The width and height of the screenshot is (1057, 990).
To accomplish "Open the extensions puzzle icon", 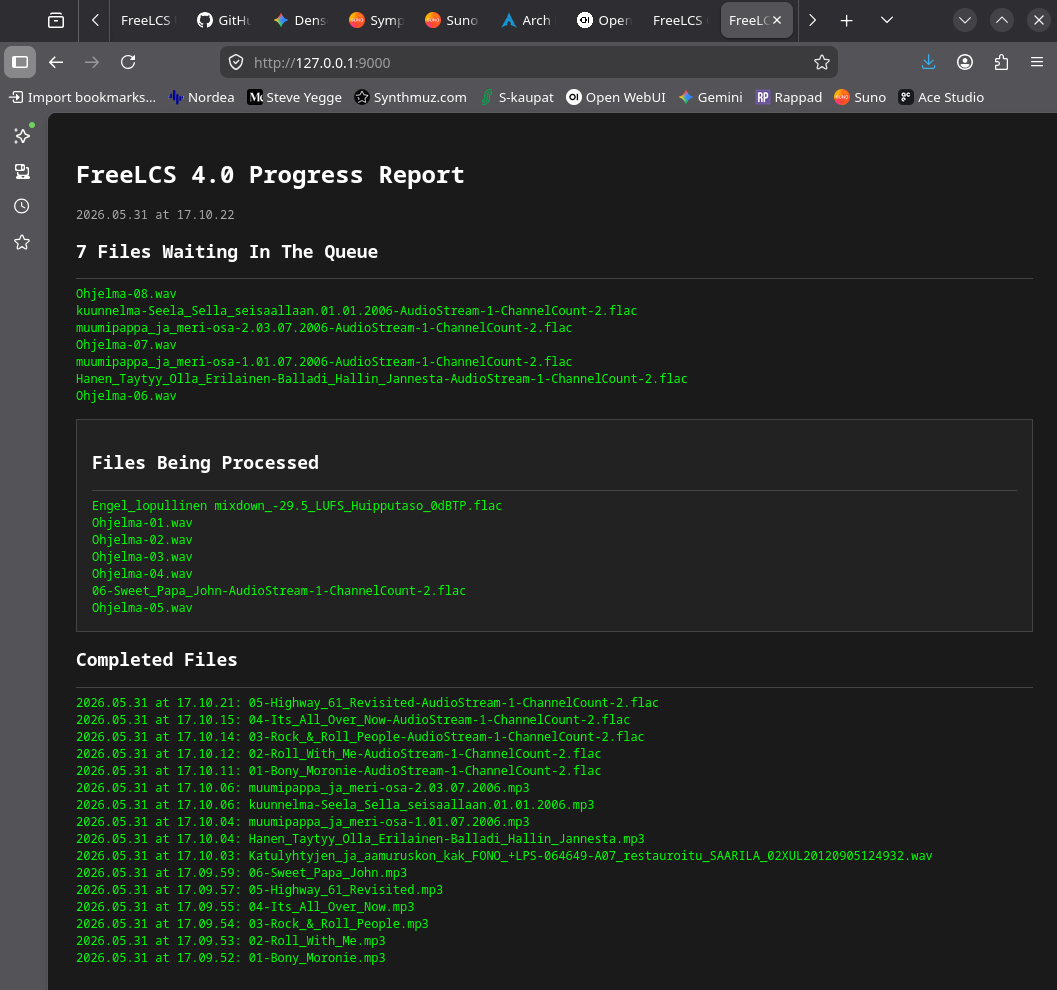I will point(1001,63).
